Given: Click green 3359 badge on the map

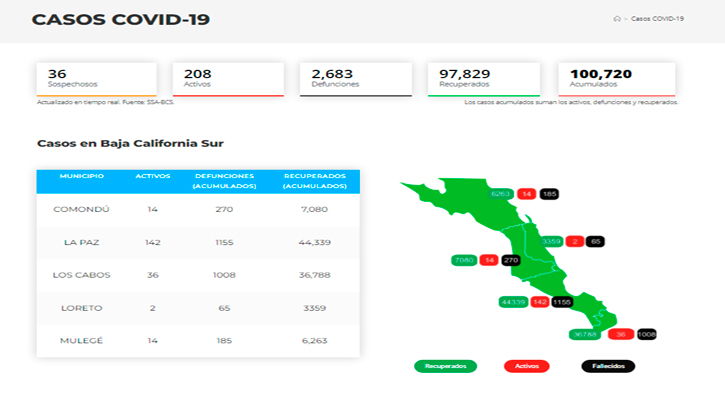Looking at the screenshot, I should [551, 241].
